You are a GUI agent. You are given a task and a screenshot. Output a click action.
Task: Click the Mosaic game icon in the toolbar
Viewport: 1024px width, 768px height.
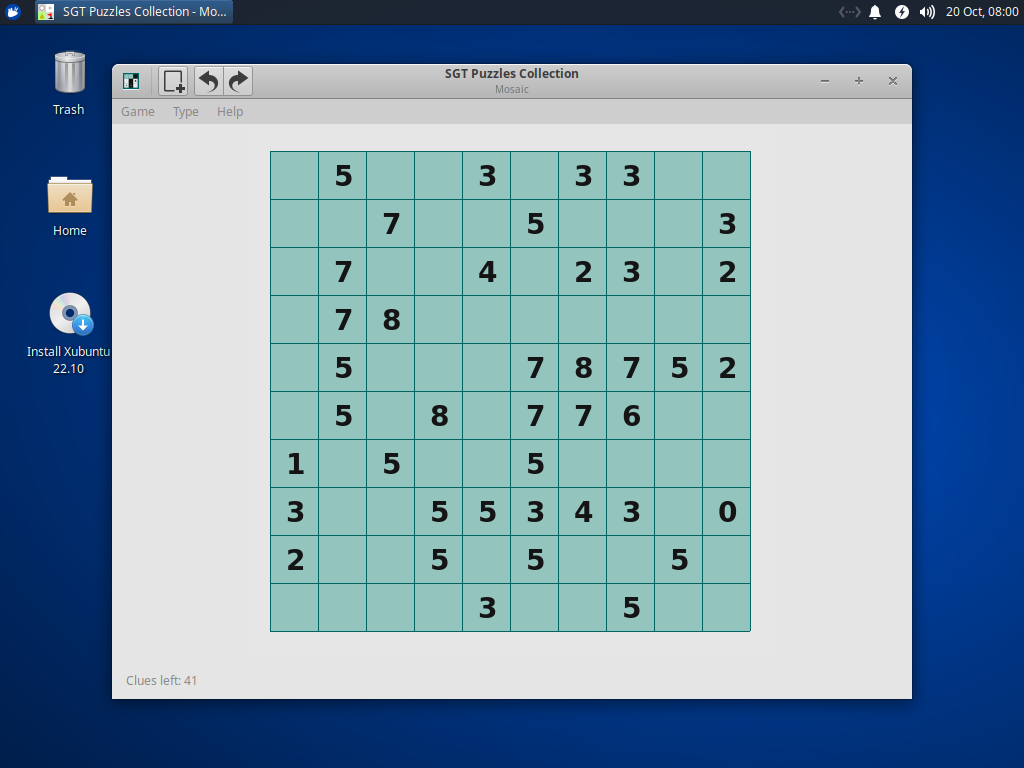pyautogui.click(x=131, y=81)
